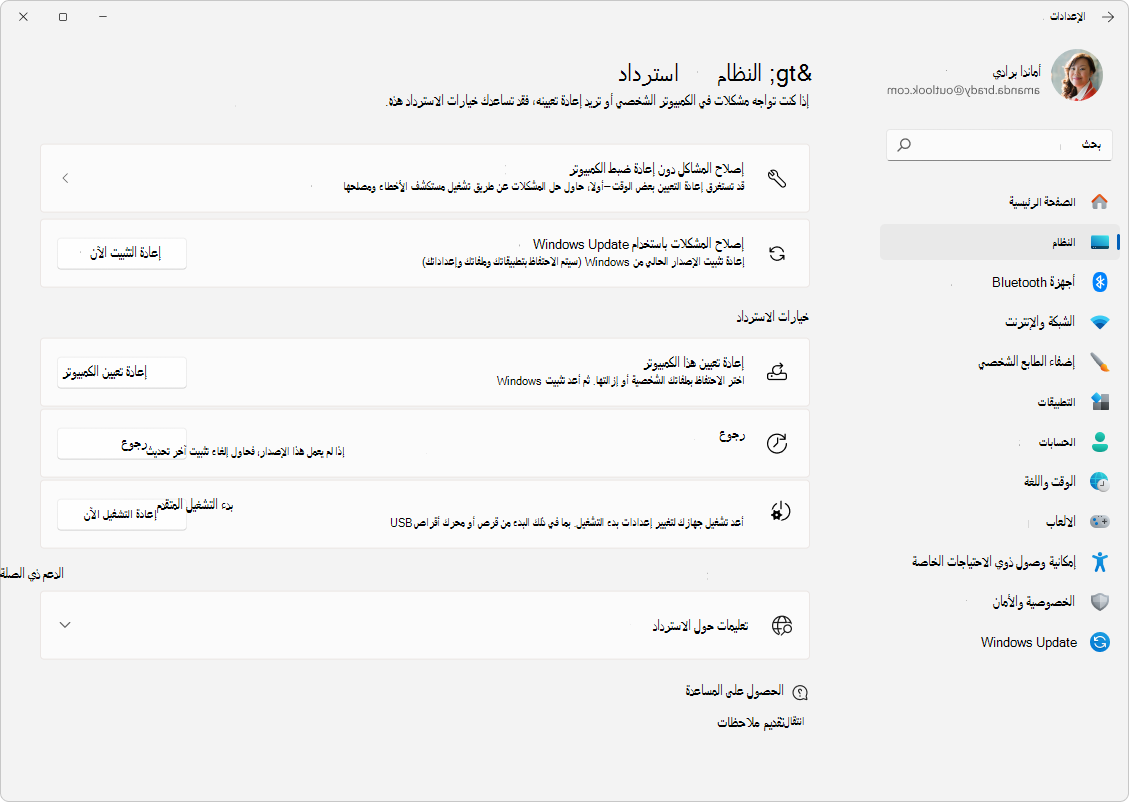Open the Apps section icon

click(1100, 402)
